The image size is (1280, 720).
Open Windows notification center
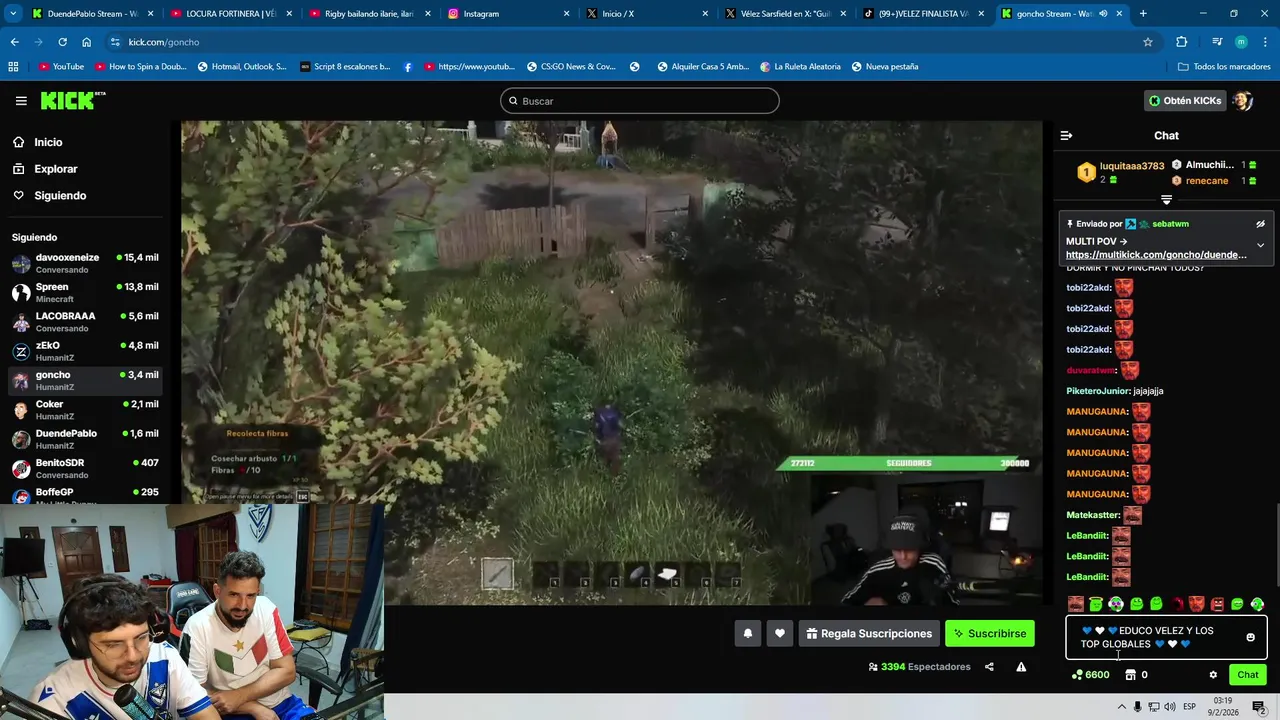coord(1259,707)
